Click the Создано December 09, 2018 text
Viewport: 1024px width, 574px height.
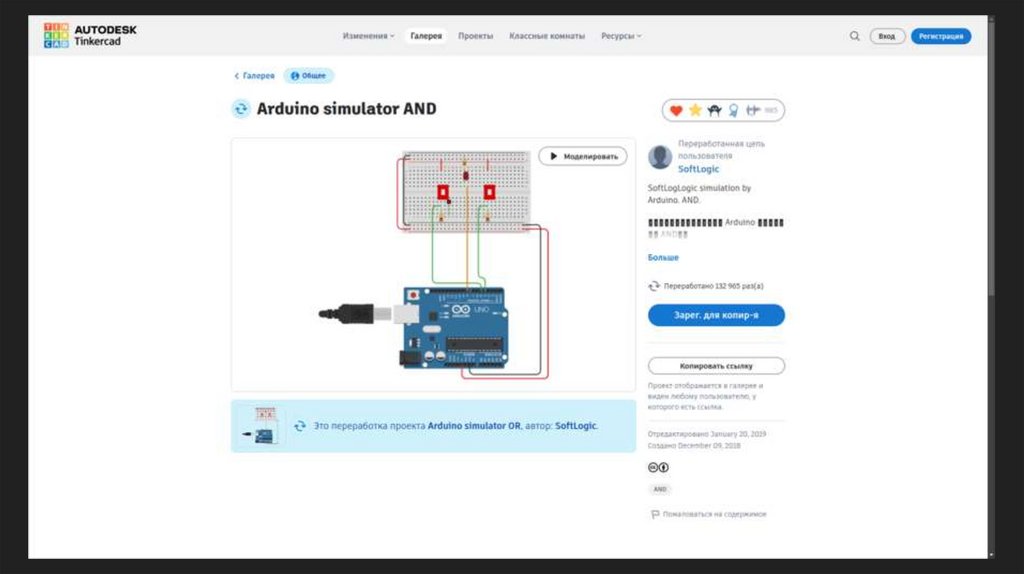click(x=694, y=446)
